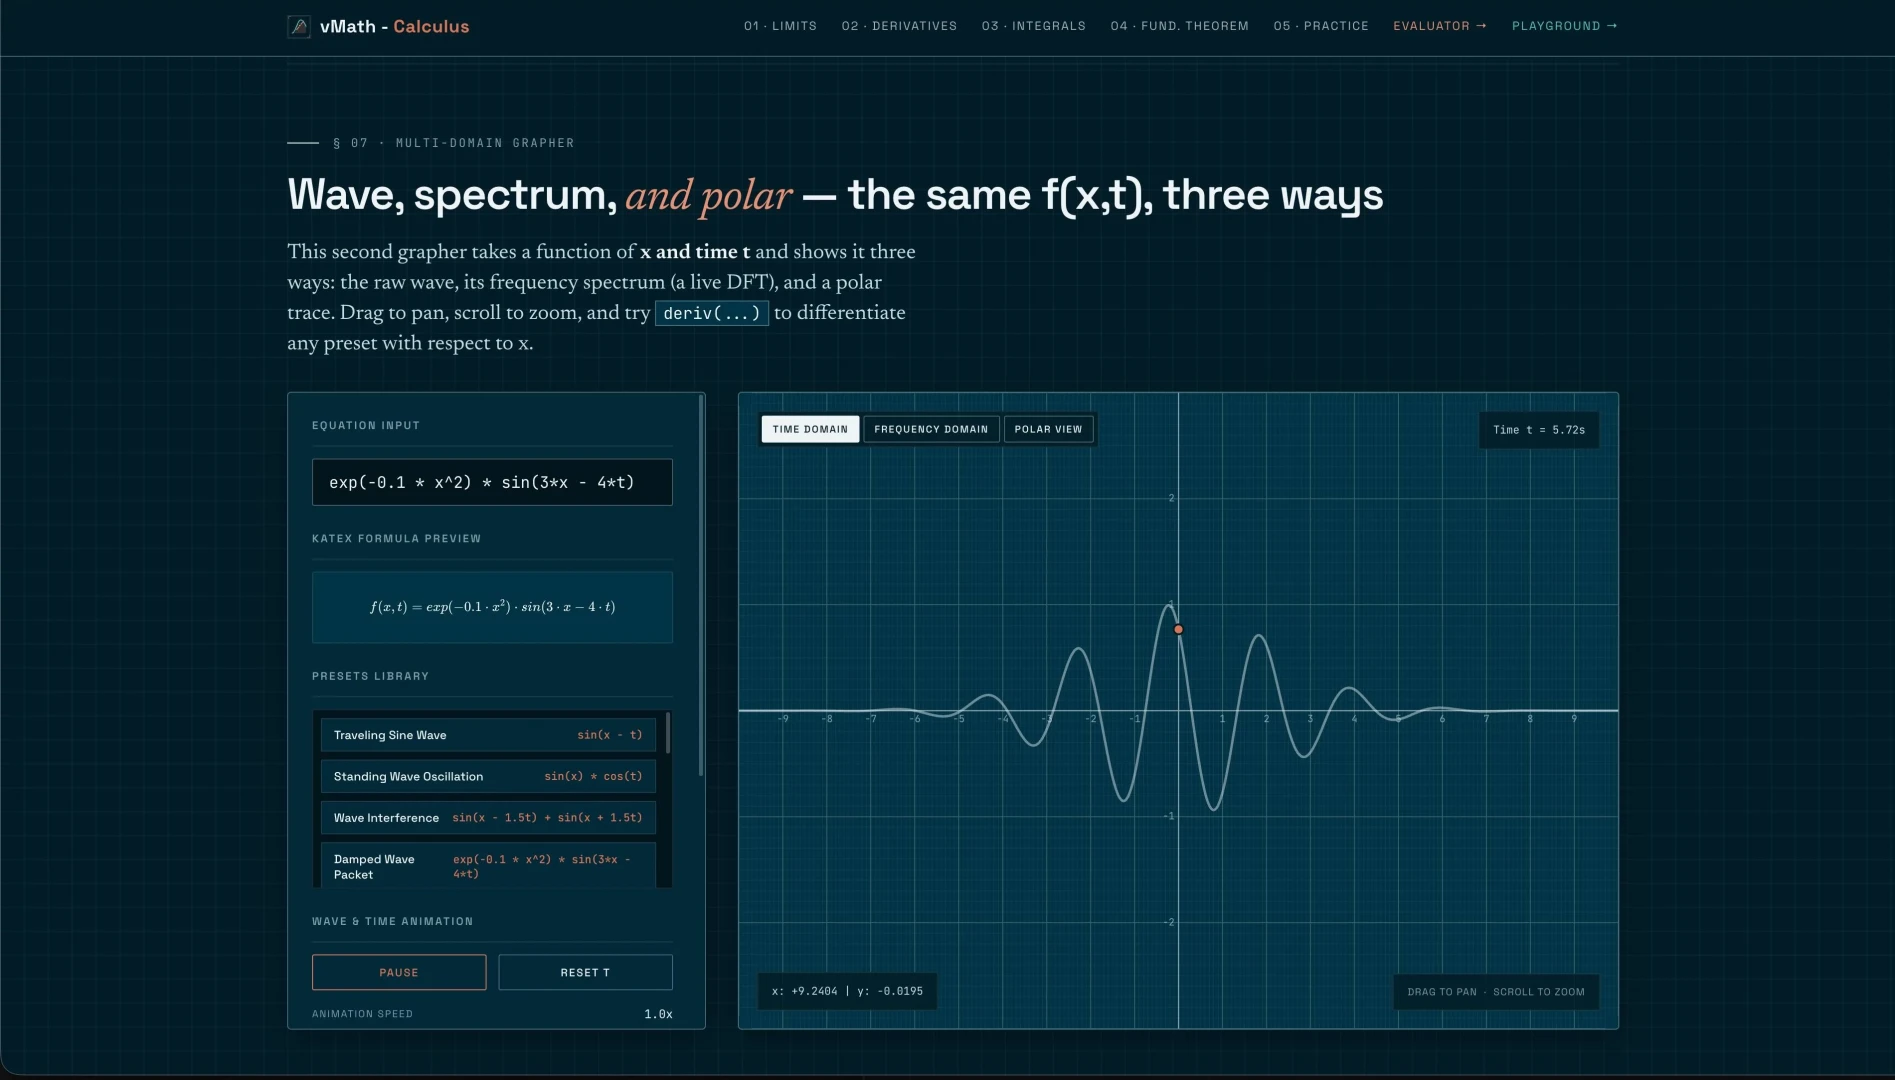Click the 'Time t = 5.72s' readout
1895x1080 pixels.
coord(1539,430)
